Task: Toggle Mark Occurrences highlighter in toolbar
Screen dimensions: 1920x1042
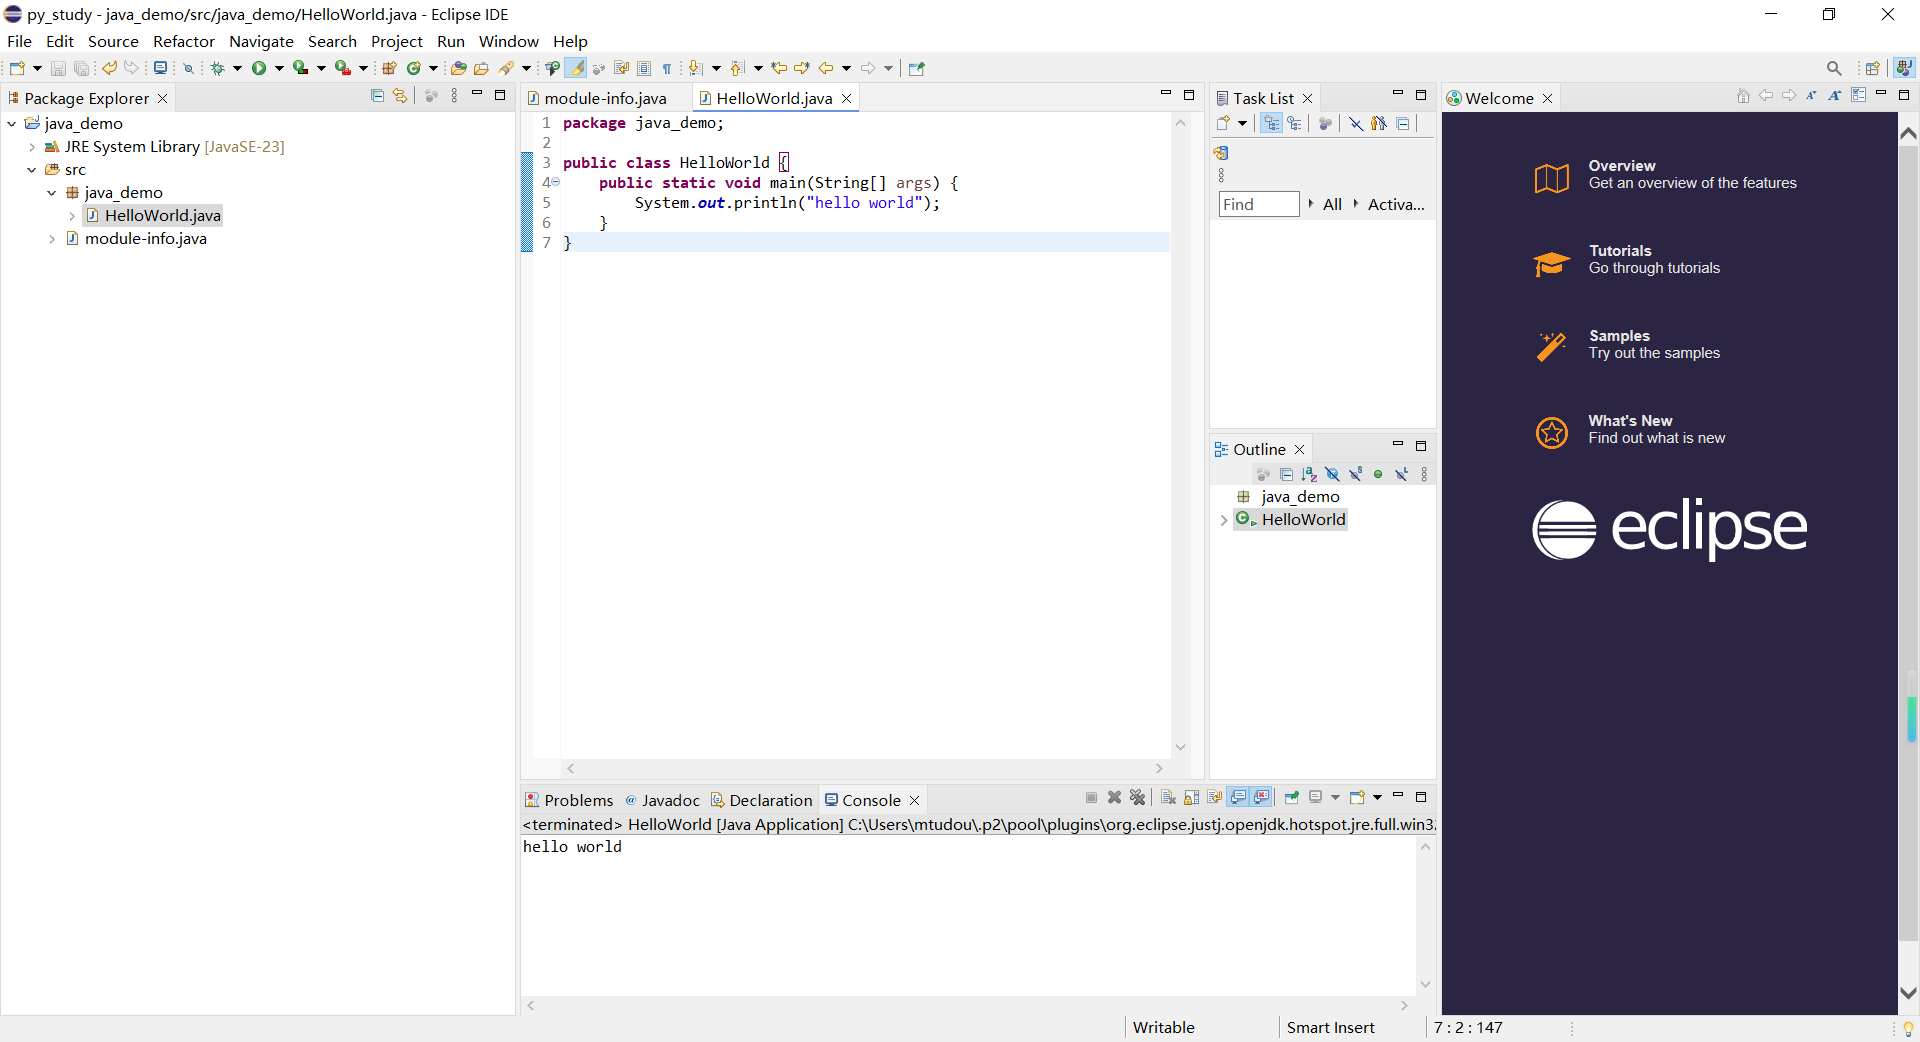Action: click(x=575, y=68)
